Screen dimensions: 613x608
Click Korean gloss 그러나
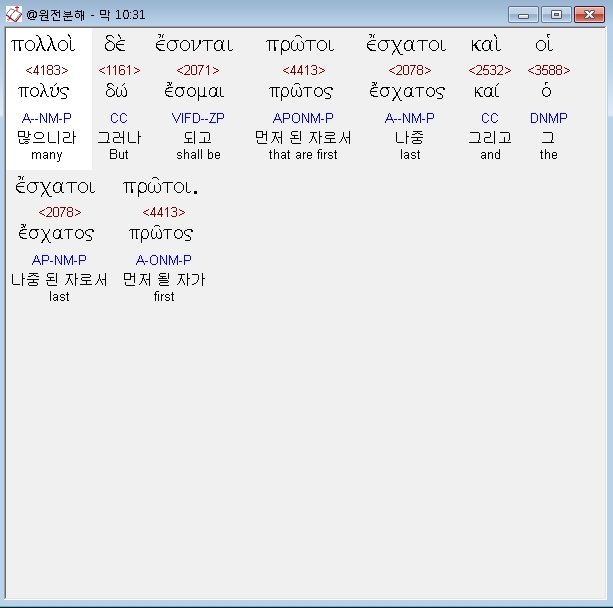pyautogui.click(x=119, y=138)
